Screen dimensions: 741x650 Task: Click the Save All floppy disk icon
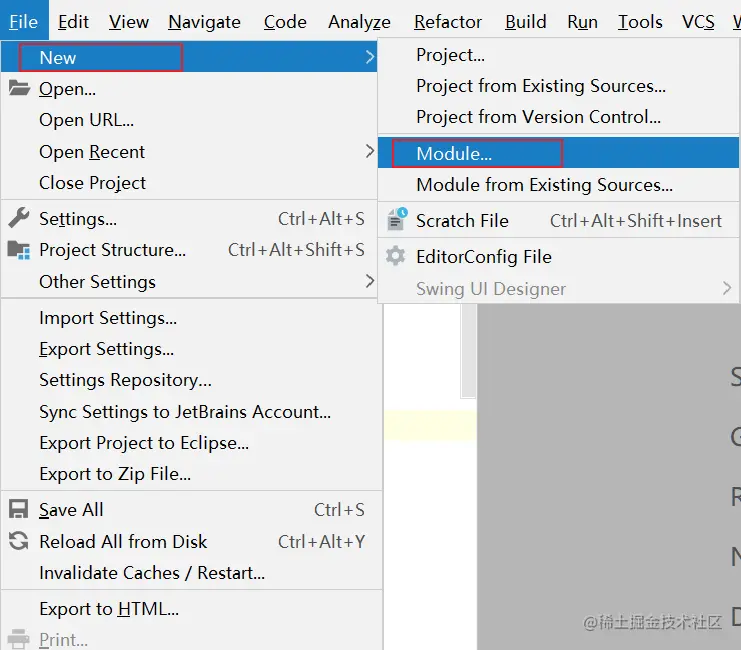(19, 509)
